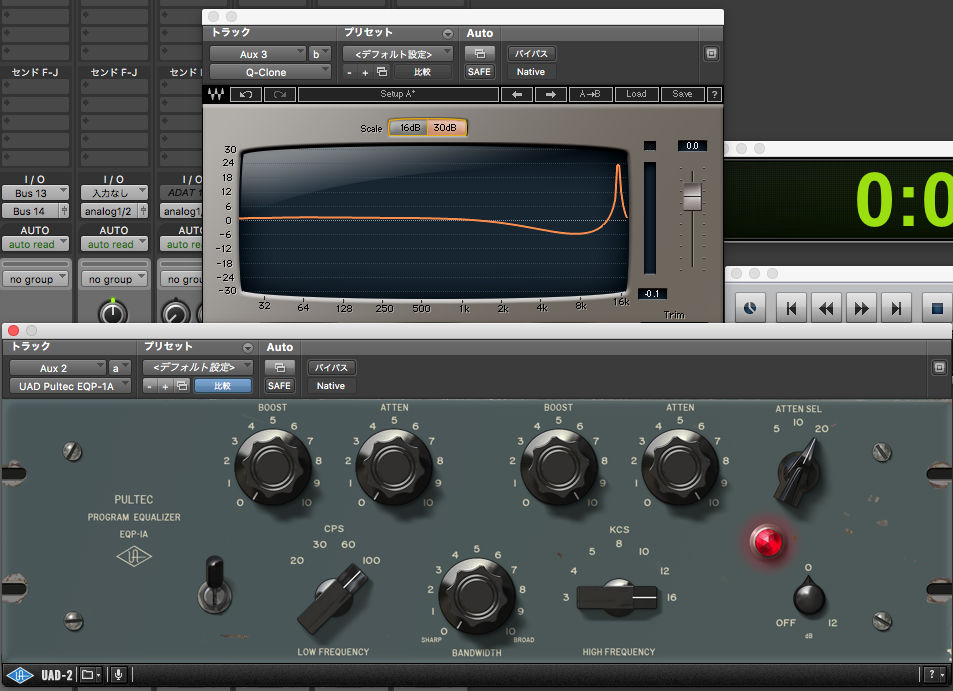This screenshot has height=691, width=953.
Task: Open UAD-2 help question mark menu
Action: click(x=935, y=675)
